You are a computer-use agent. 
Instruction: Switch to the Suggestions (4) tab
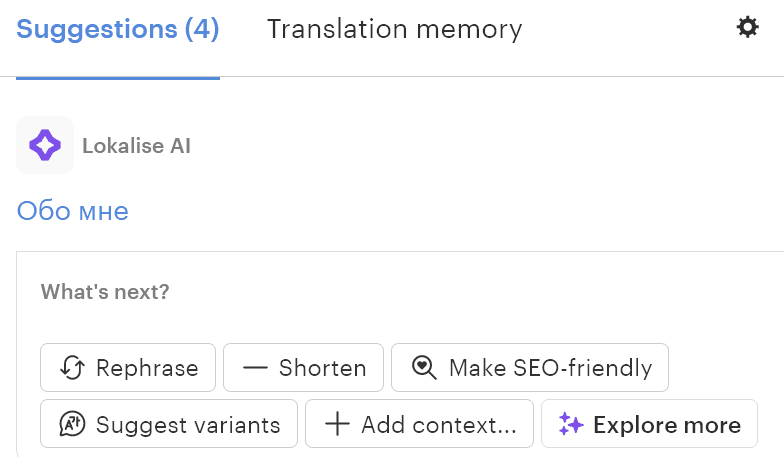(x=118, y=29)
